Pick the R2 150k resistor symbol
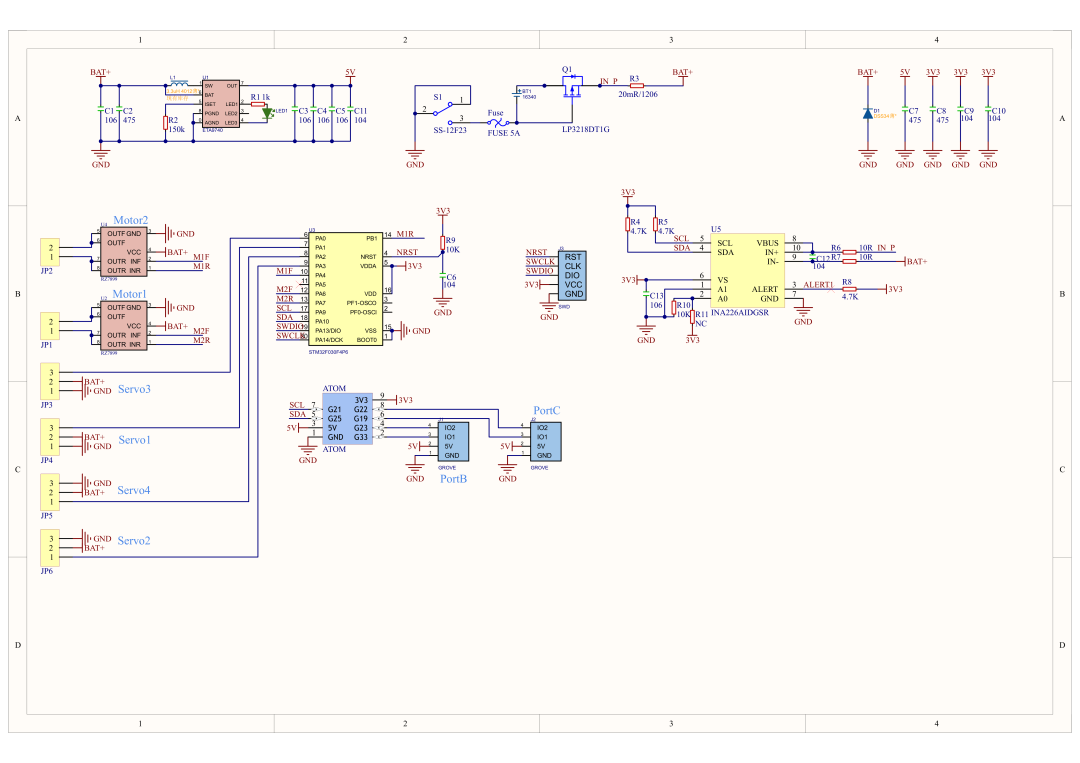 [165, 123]
